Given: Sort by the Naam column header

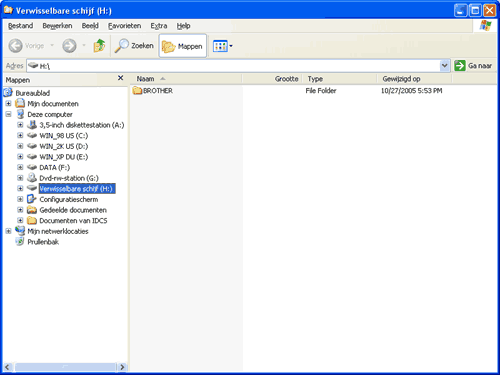Looking at the screenshot, I should tap(186, 79).
